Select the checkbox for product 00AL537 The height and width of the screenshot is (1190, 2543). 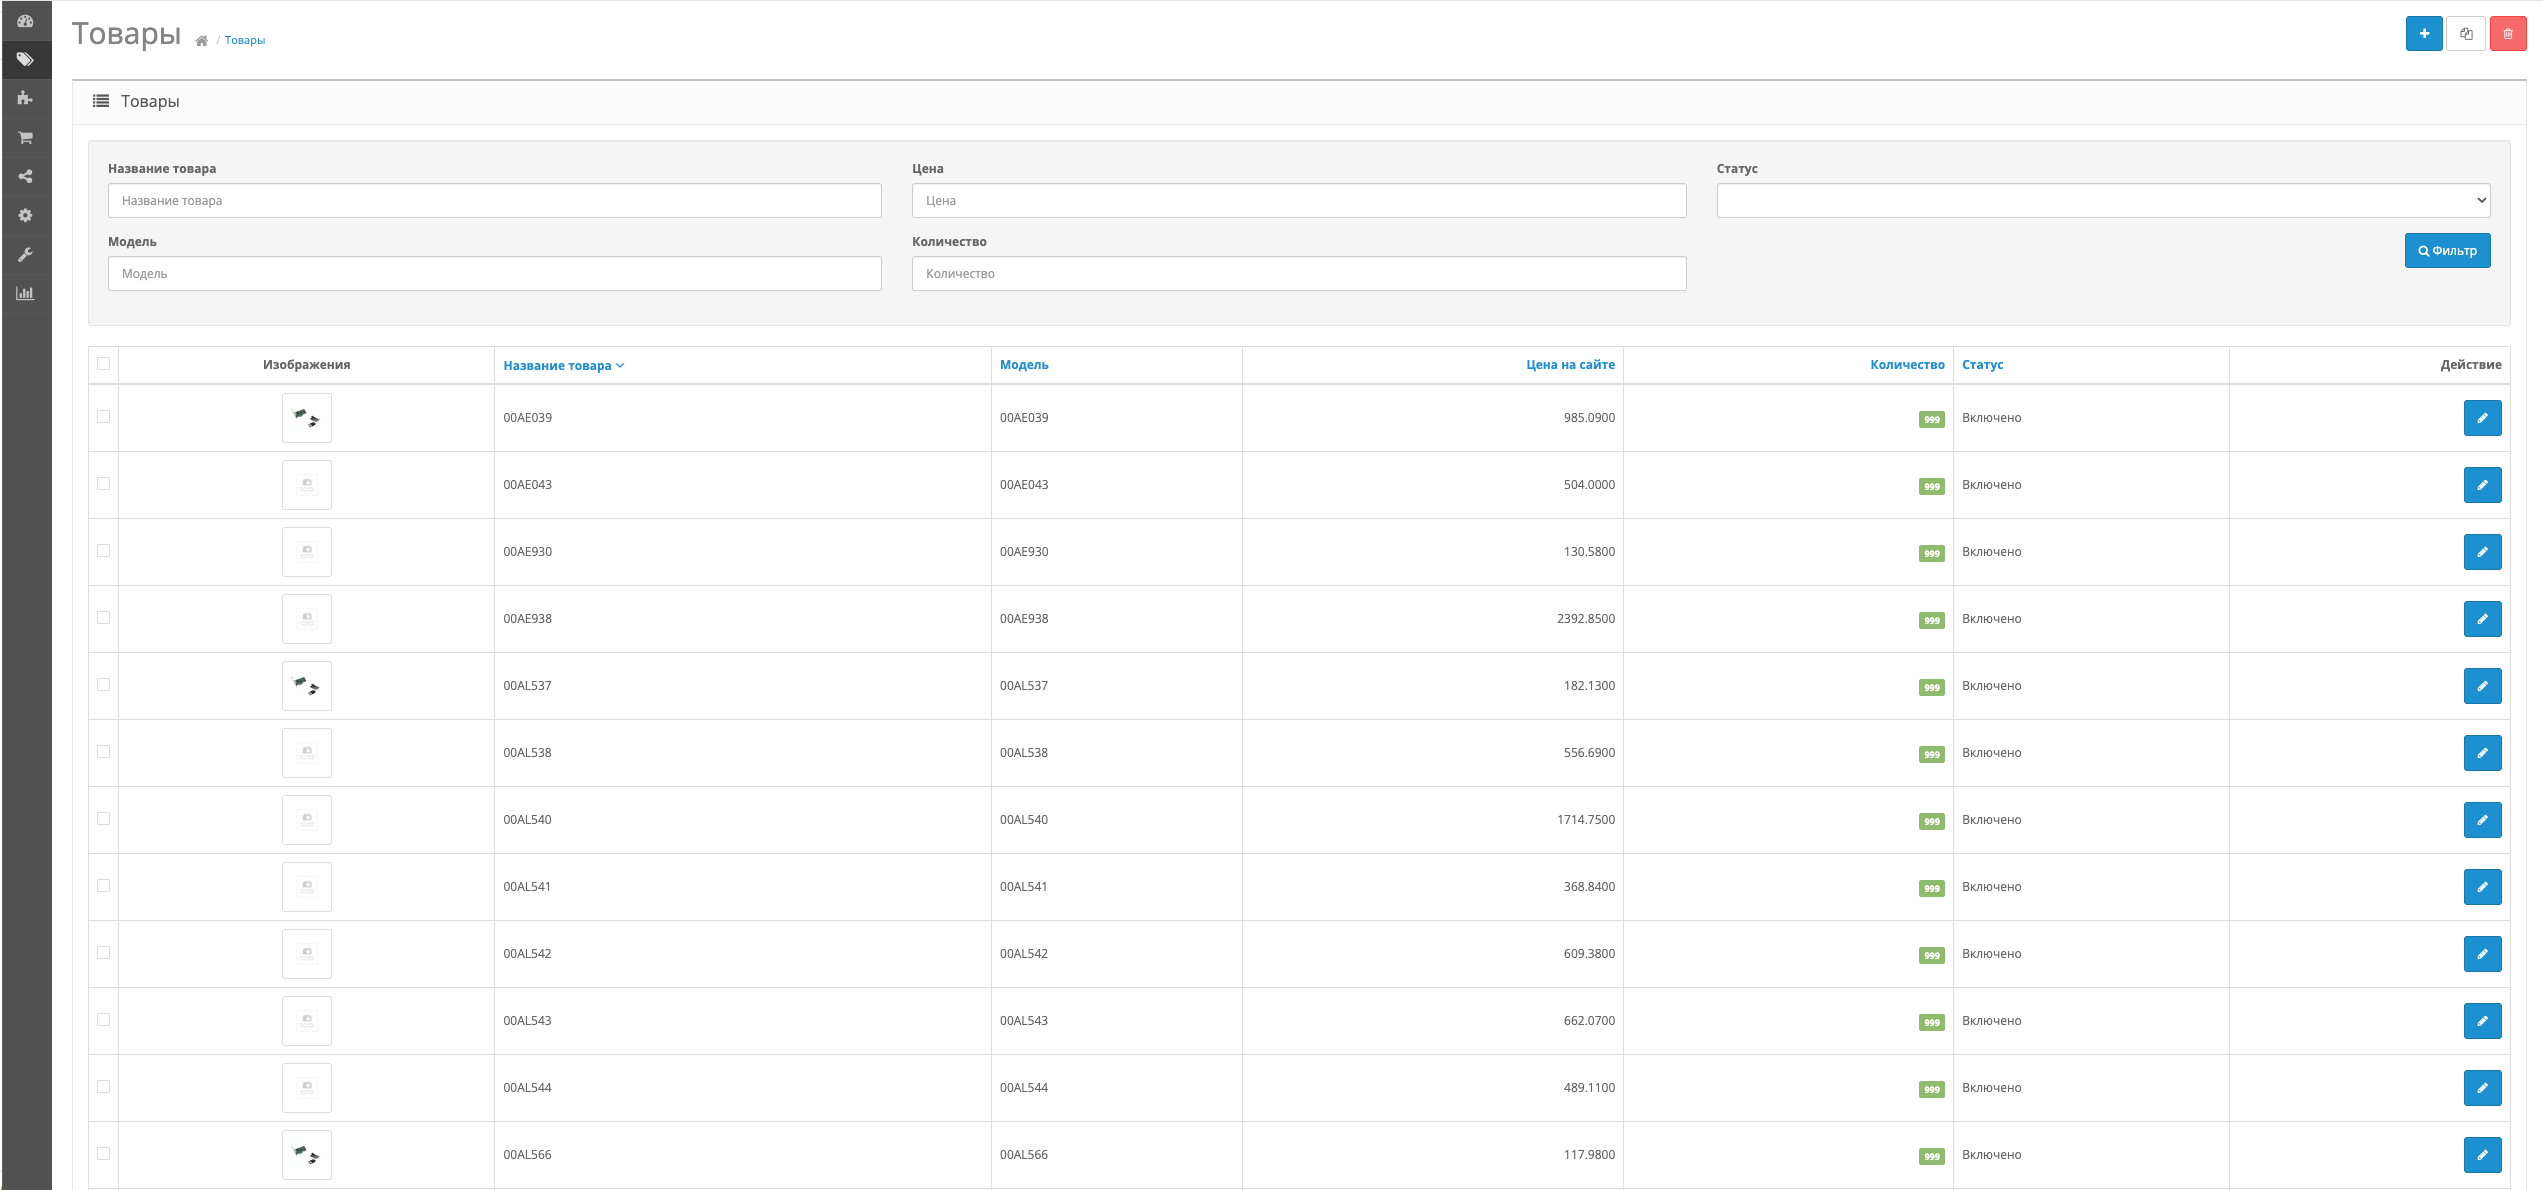tap(103, 684)
